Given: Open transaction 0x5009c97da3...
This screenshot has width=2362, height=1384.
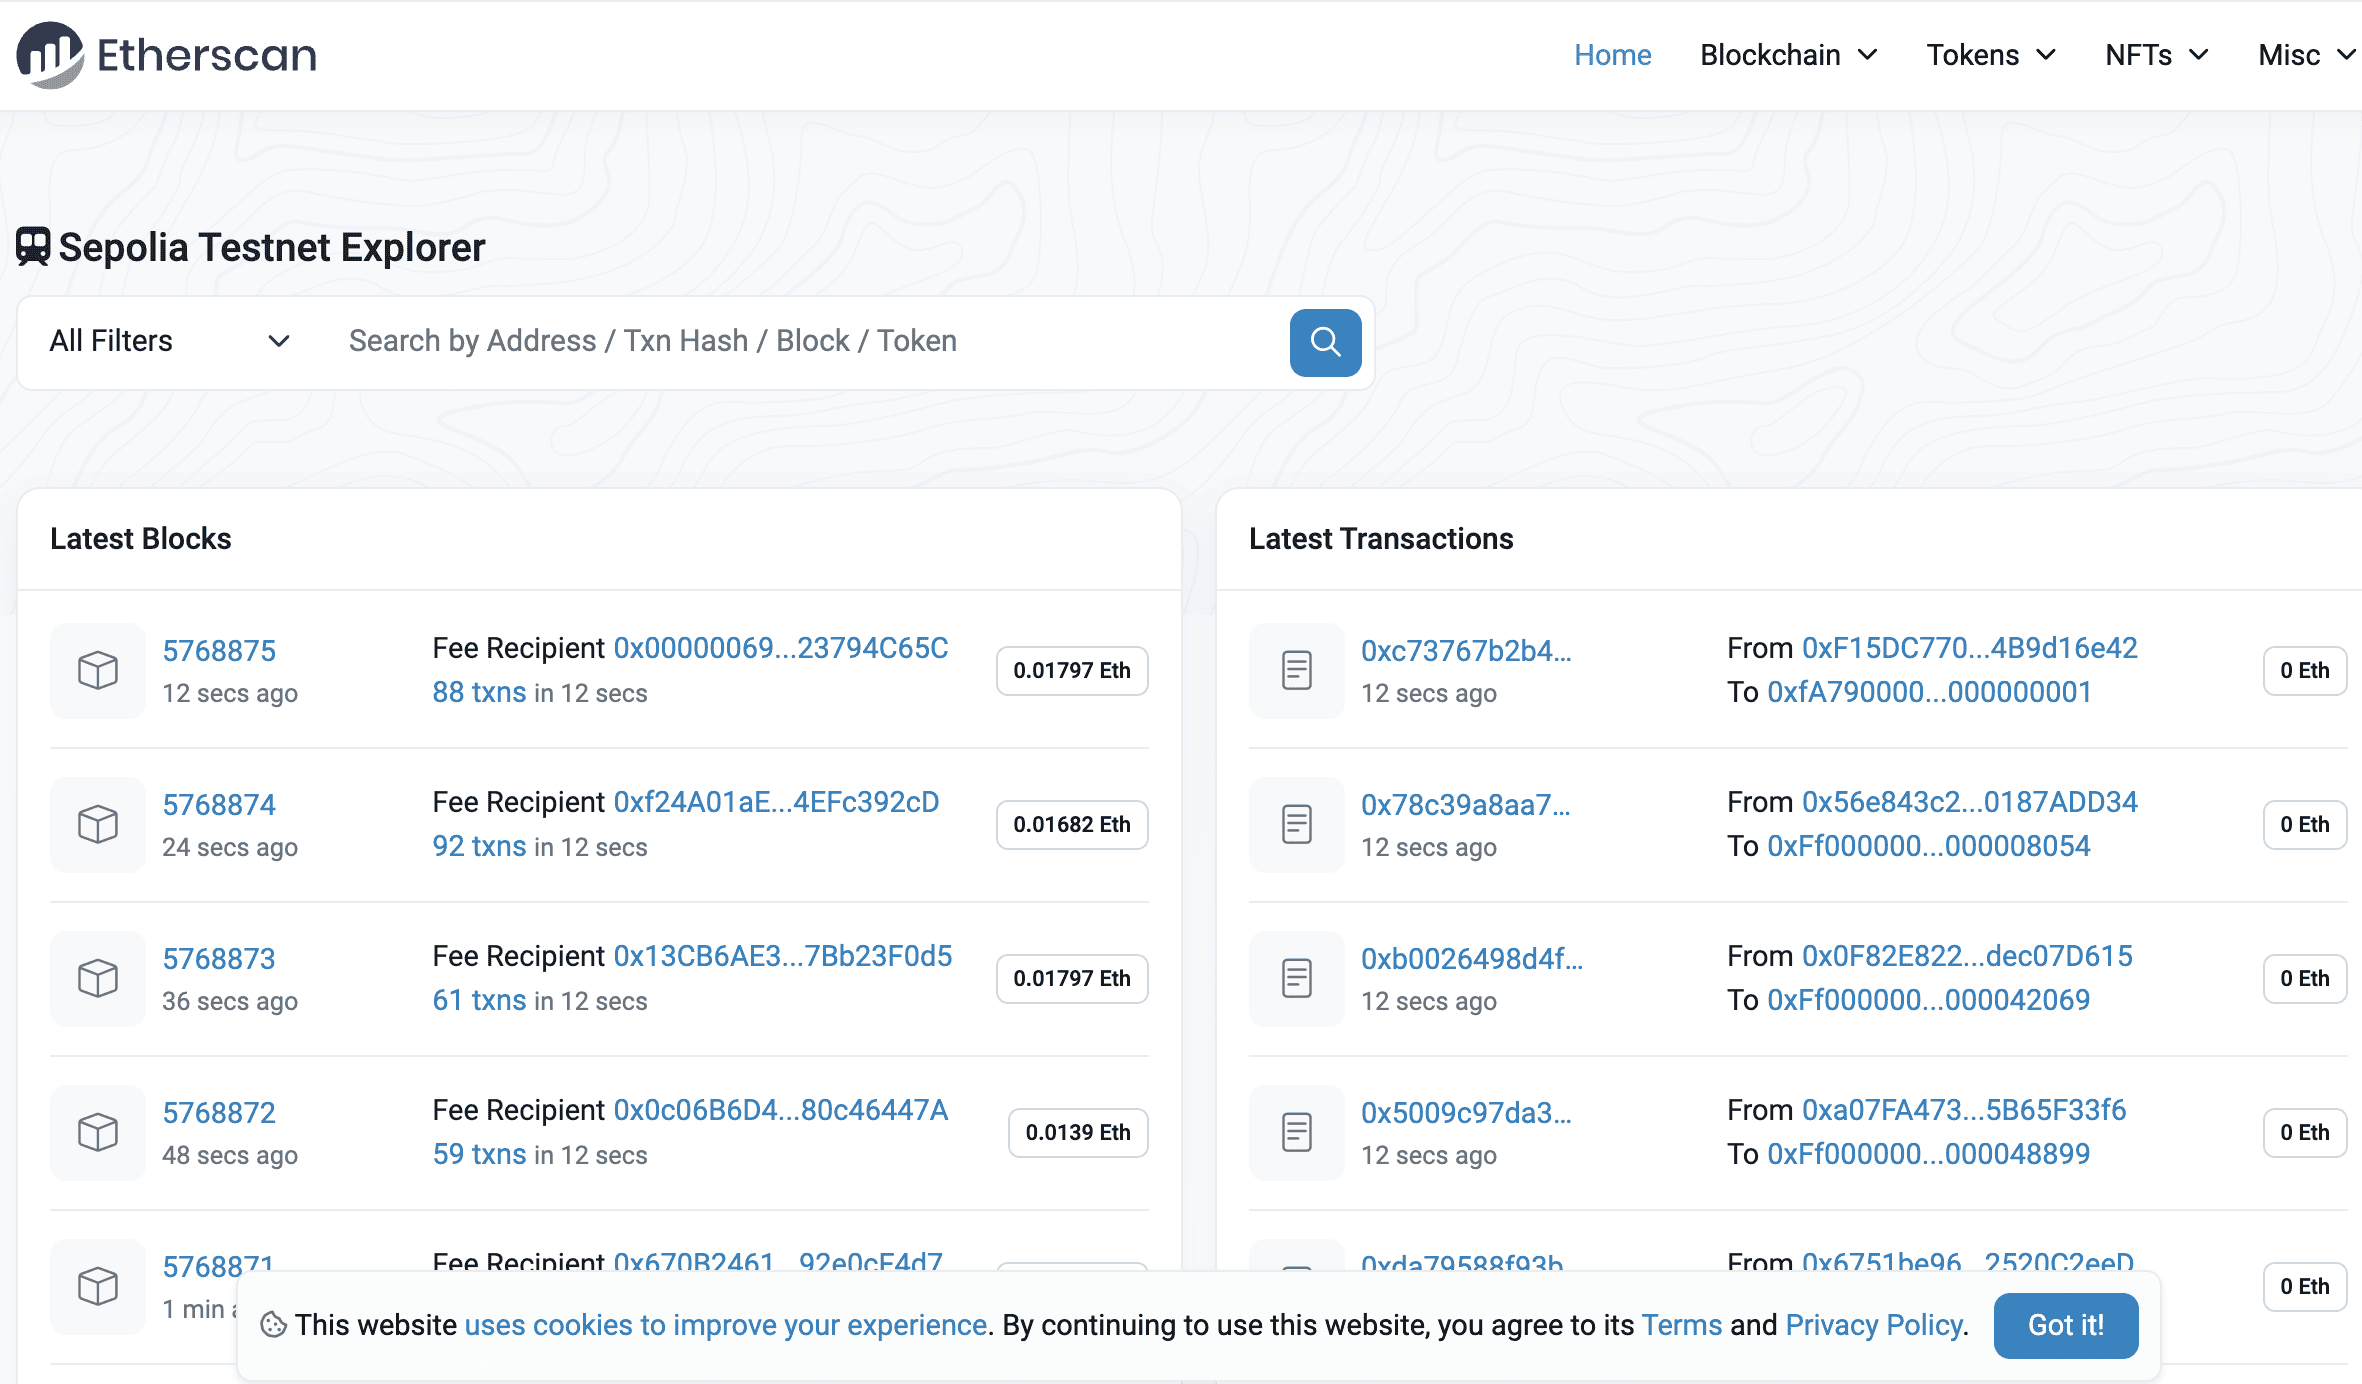Looking at the screenshot, I should tap(1466, 1113).
